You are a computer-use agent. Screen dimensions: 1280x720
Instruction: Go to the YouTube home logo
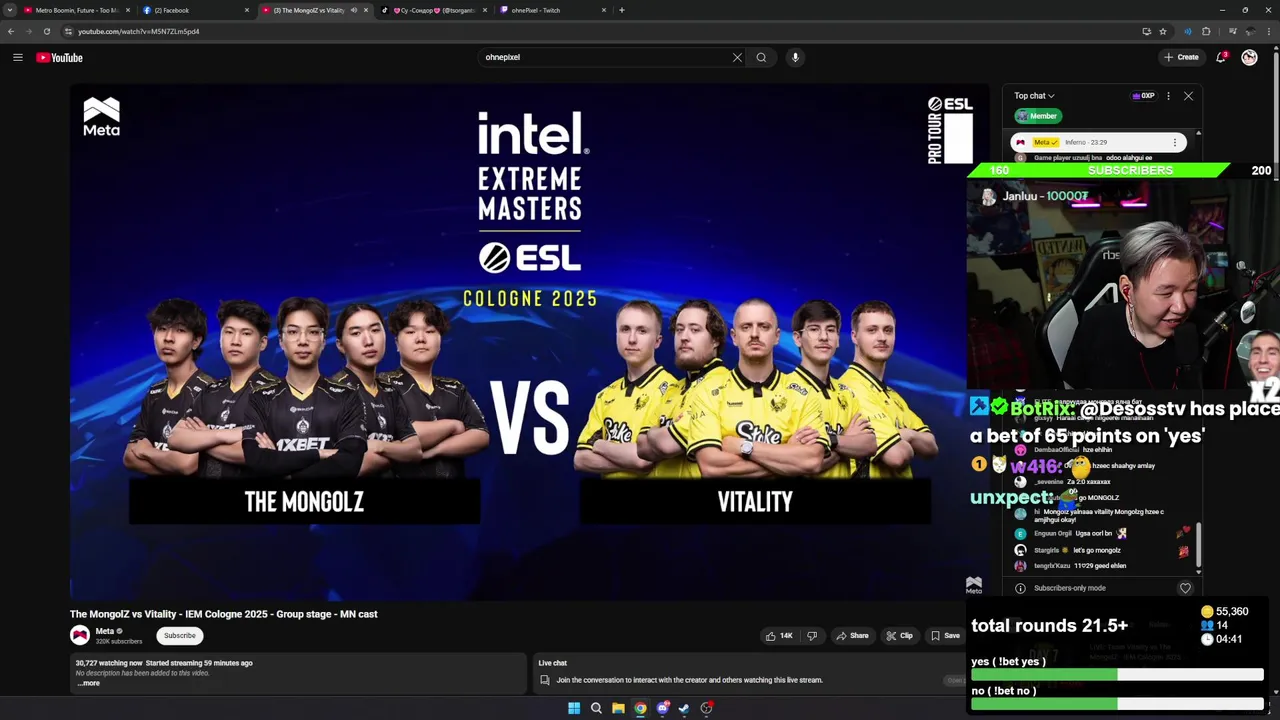coord(59,57)
